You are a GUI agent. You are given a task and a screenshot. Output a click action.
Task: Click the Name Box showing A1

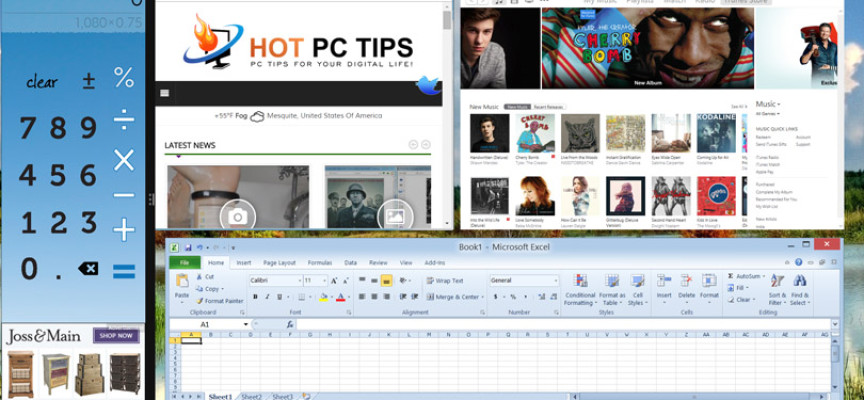point(204,325)
